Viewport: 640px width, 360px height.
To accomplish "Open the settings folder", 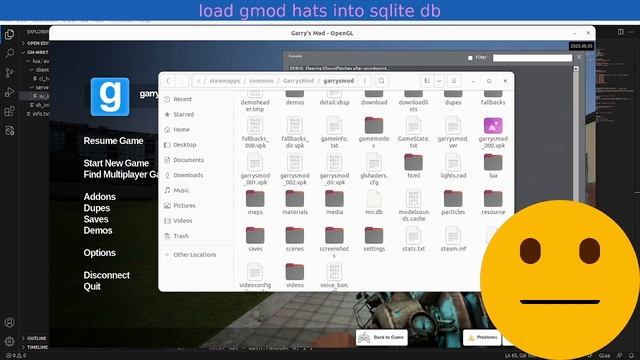I will (374, 239).
